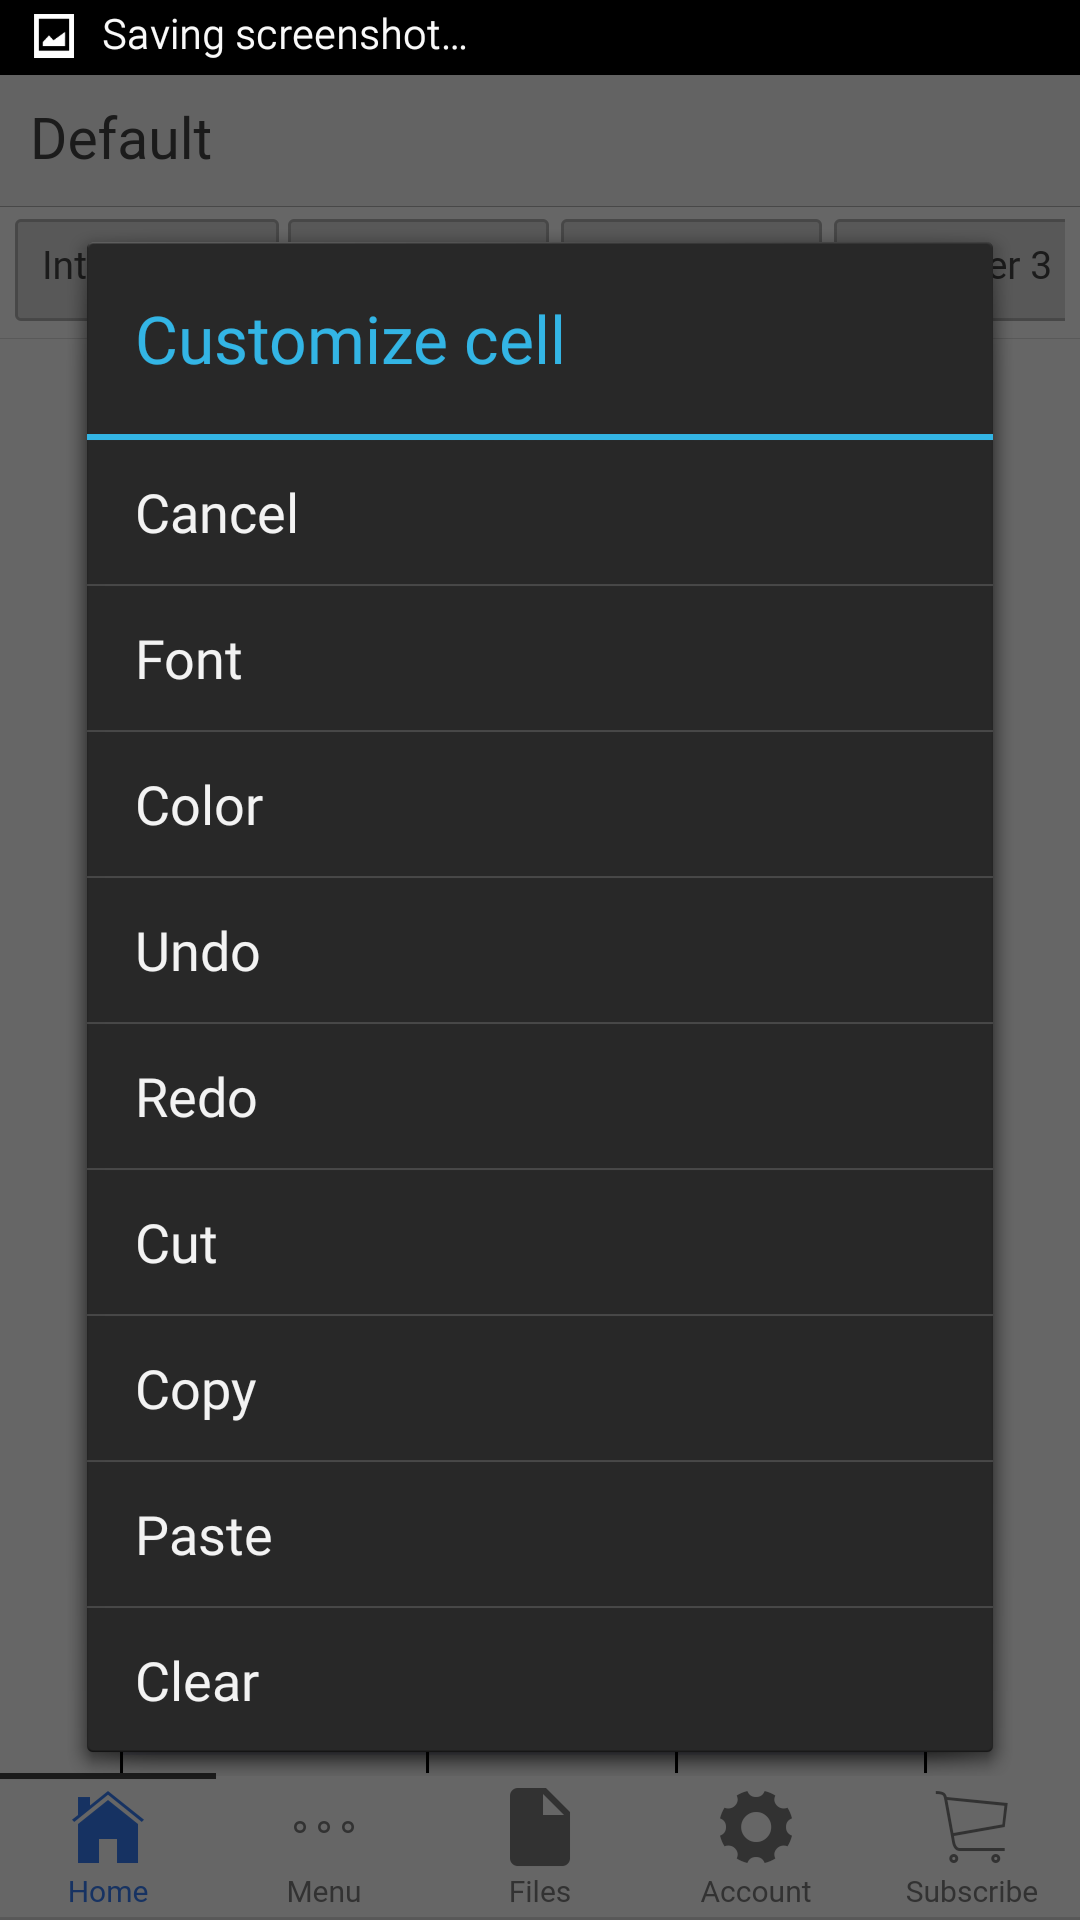Open the Files document icon
This screenshot has width=1080, height=1920.
pyautogui.click(x=540, y=1827)
